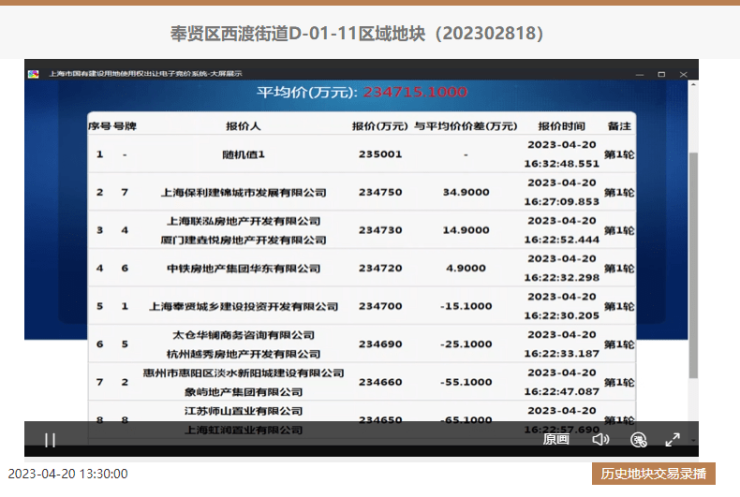Pause the video playback
The image size is (740, 497).
50,440
